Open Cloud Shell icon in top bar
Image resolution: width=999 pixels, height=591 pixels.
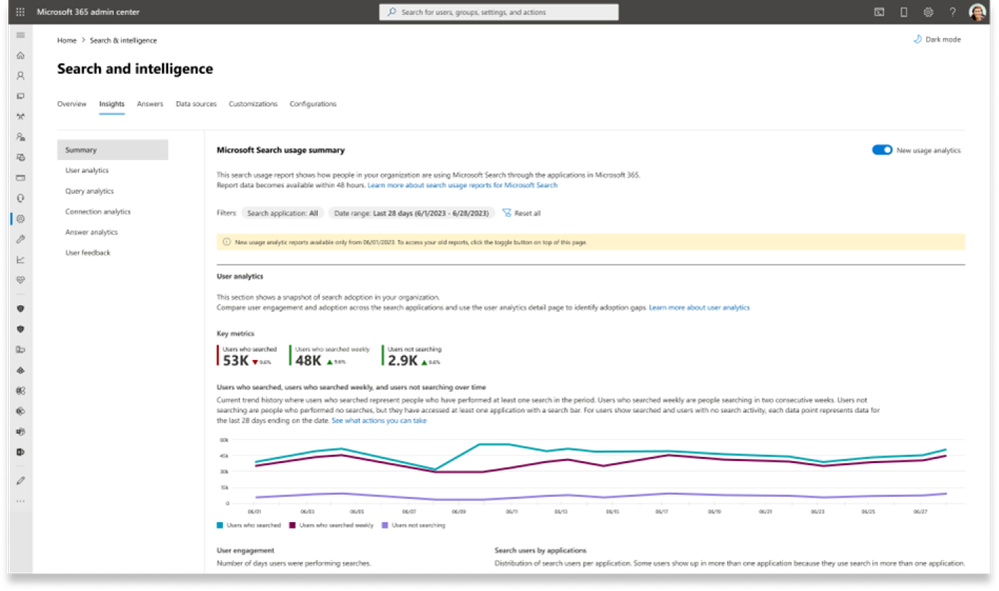[879, 12]
